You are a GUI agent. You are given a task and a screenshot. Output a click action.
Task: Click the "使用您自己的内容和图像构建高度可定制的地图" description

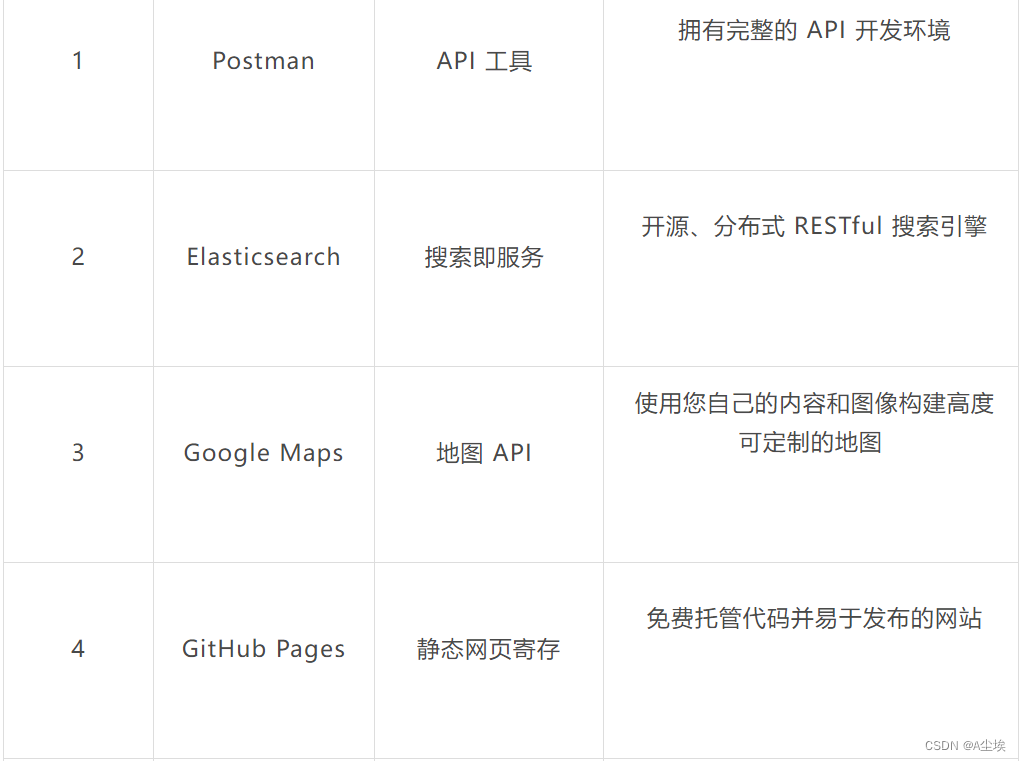click(x=814, y=423)
